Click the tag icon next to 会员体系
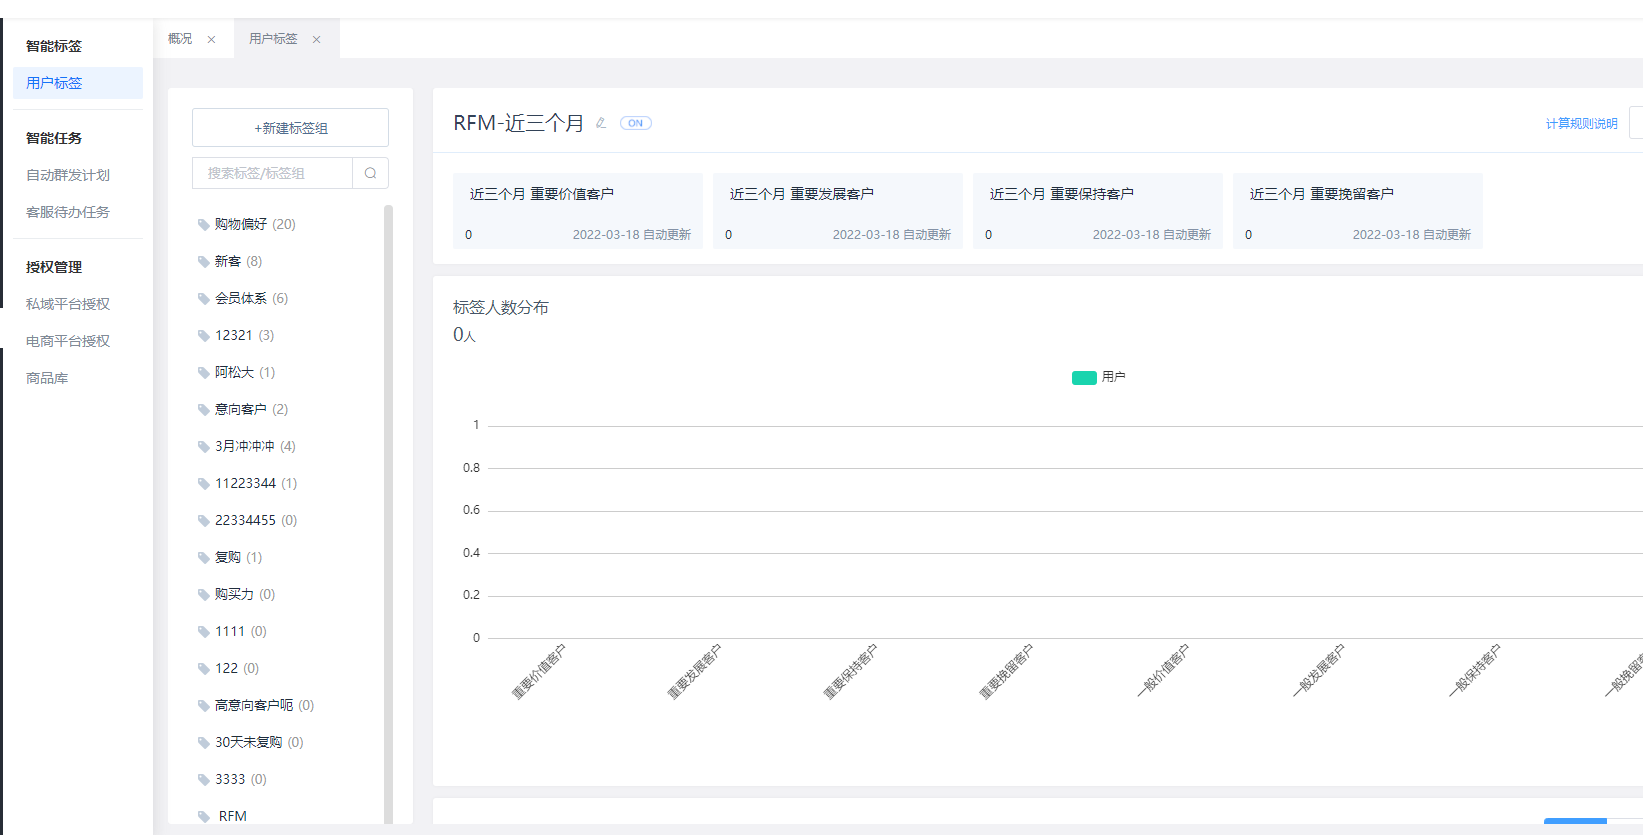Viewport: 1643px width, 835px height. click(204, 299)
